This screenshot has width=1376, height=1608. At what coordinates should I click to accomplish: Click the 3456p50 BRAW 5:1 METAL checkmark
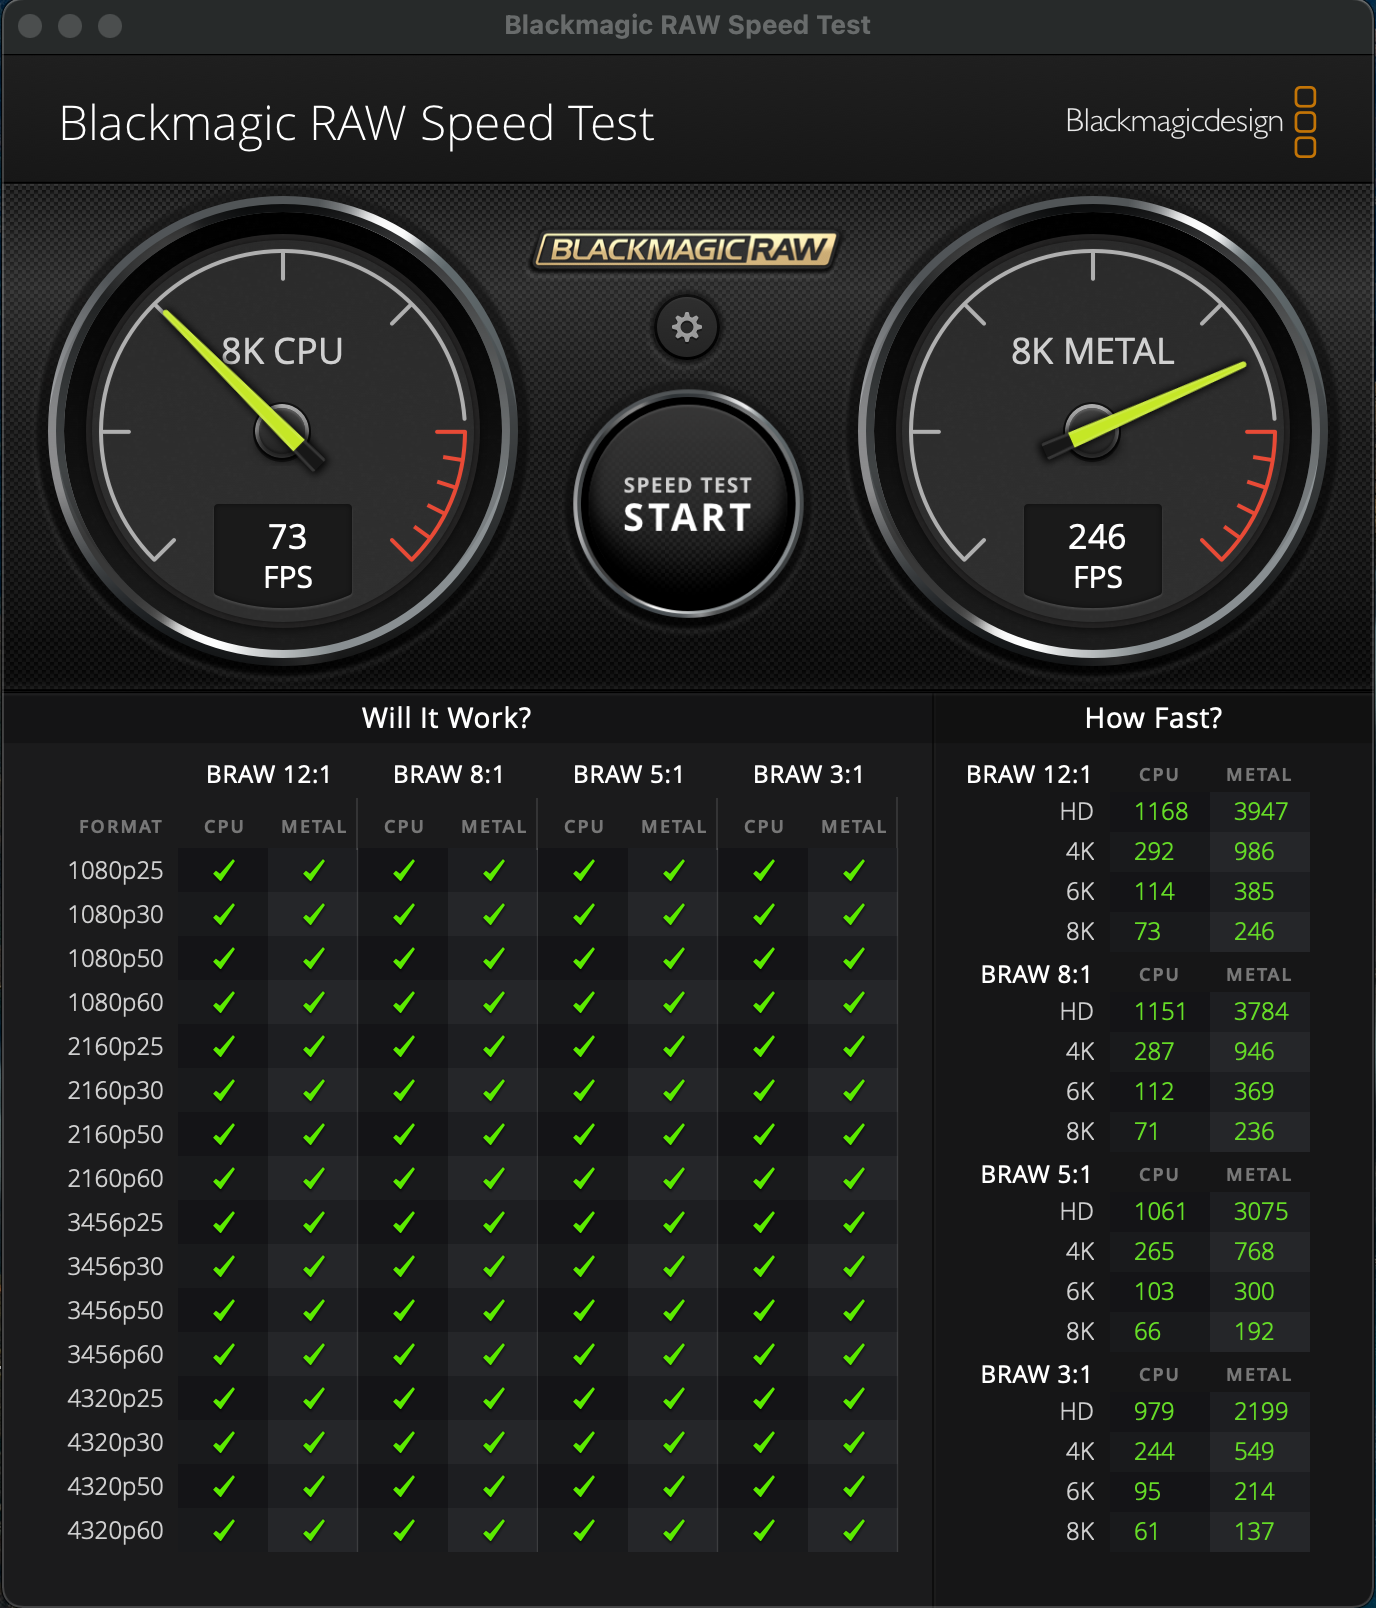[x=673, y=1311]
